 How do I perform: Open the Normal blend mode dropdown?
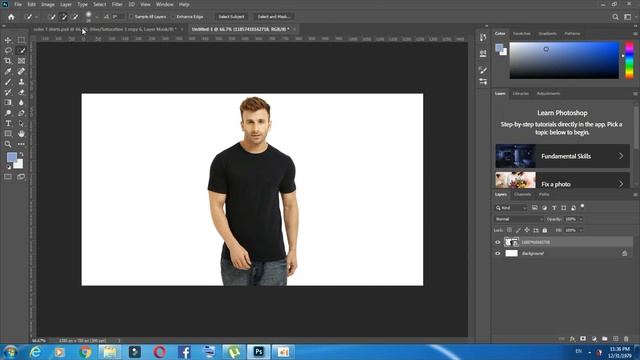pyautogui.click(x=519, y=219)
